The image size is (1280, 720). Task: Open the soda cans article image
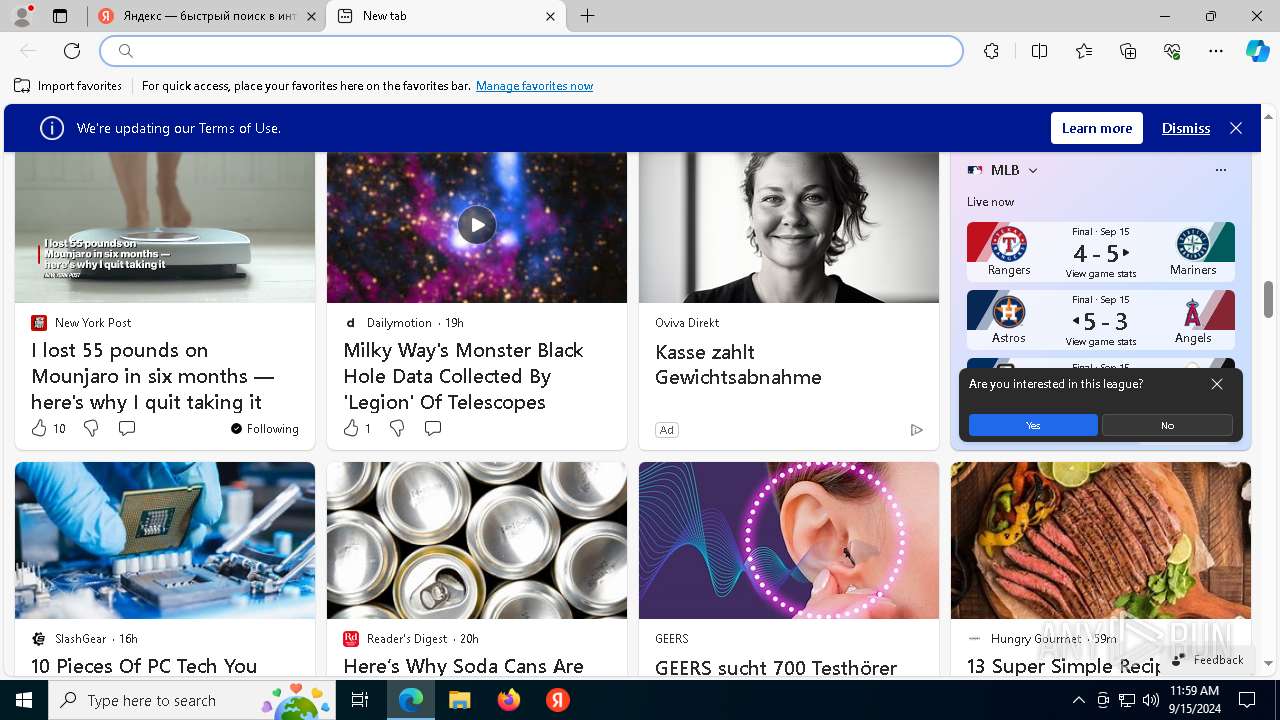pyautogui.click(x=477, y=540)
